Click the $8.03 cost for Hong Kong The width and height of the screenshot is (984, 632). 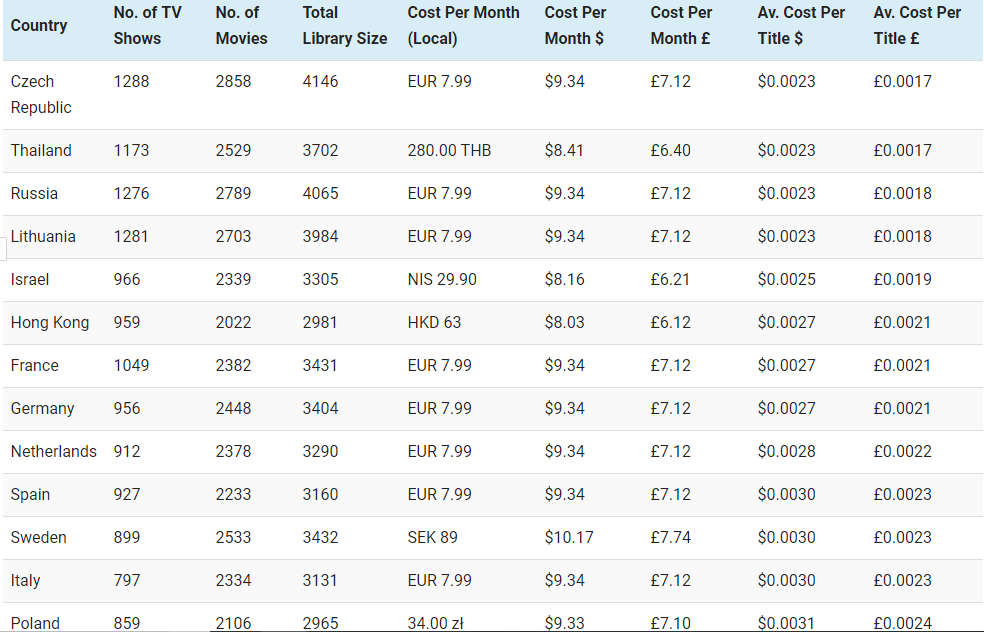click(565, 323)
